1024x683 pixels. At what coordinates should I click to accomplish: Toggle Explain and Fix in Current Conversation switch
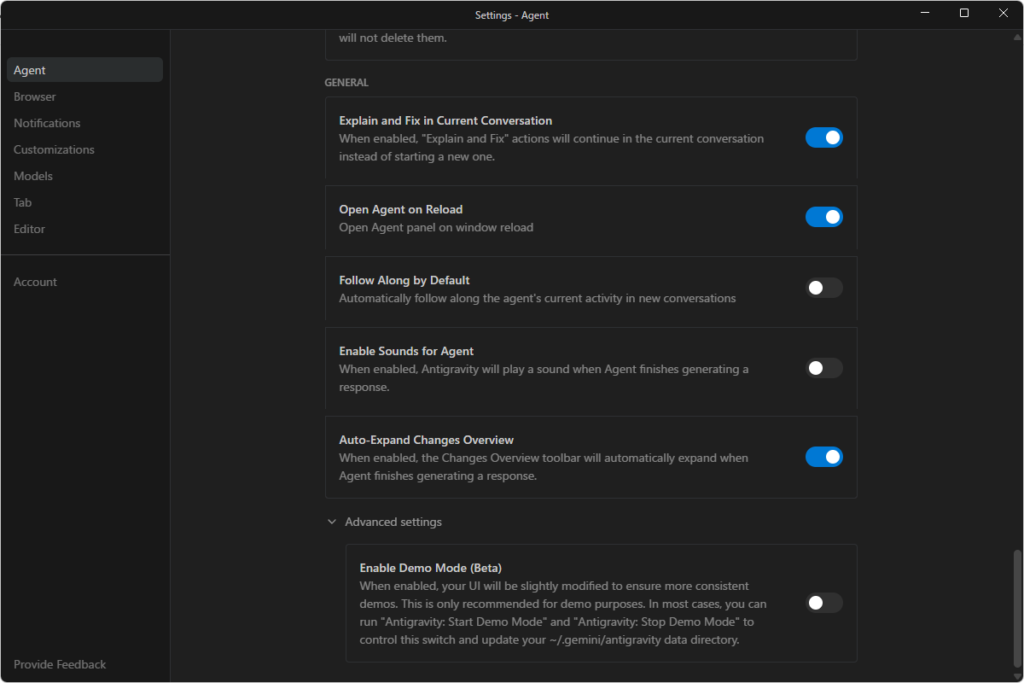coord(824,138)
